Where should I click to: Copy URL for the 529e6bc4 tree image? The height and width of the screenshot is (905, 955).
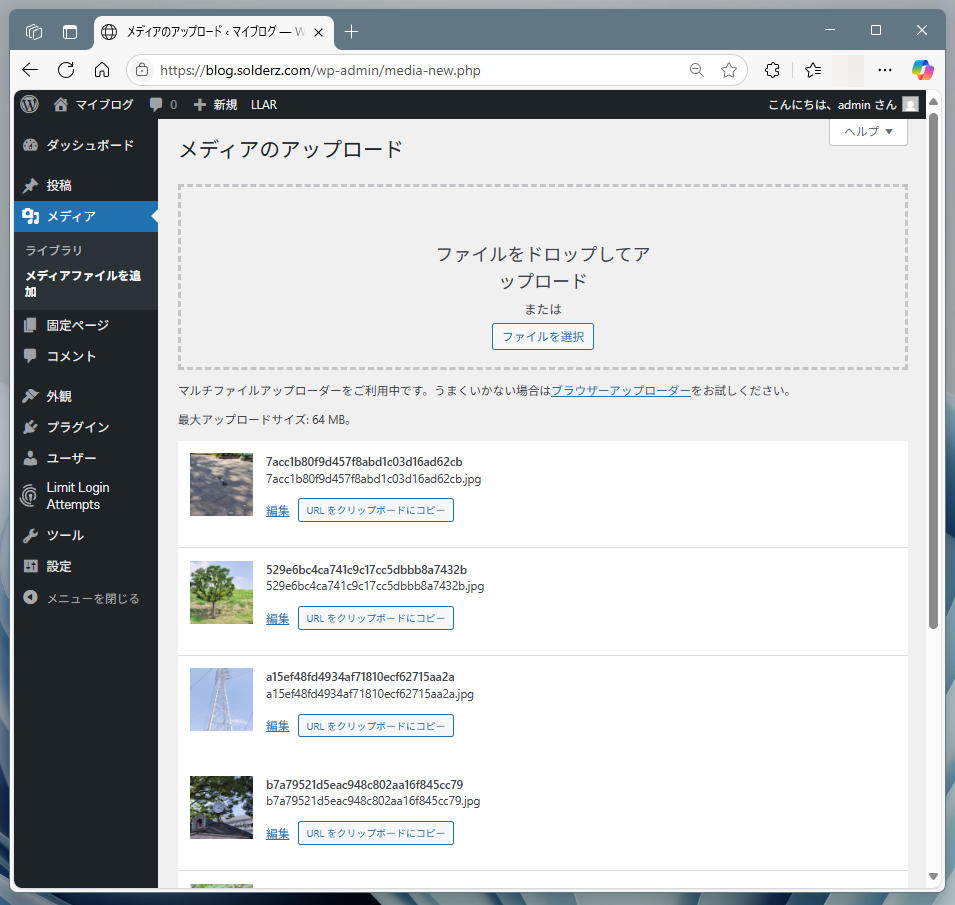375,618
